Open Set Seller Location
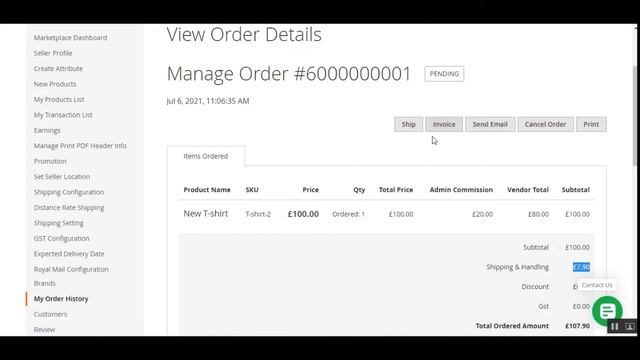The height and width of the screenshot is (360, 640). (62, 177)
